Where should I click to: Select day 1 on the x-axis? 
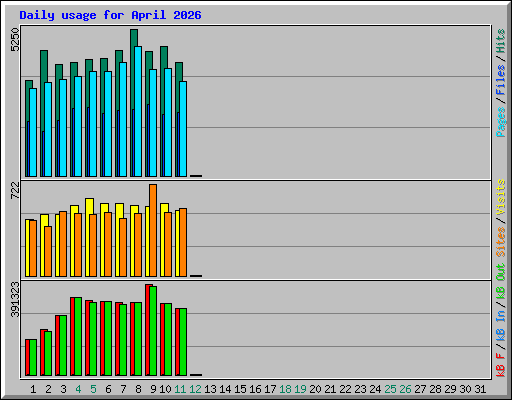(33, 389)
